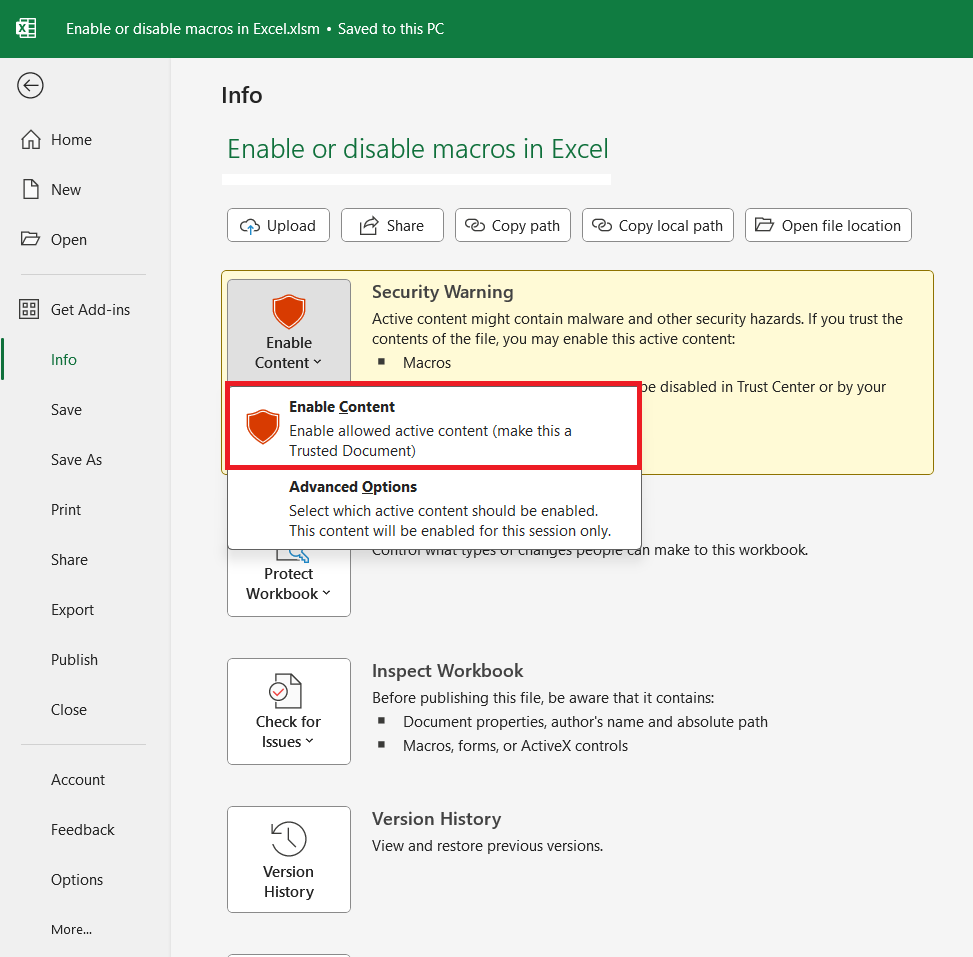This screenshot has height=957, width=973.
Task: Click the 'Saved to this PC' title text
Action: click(391, 29)
